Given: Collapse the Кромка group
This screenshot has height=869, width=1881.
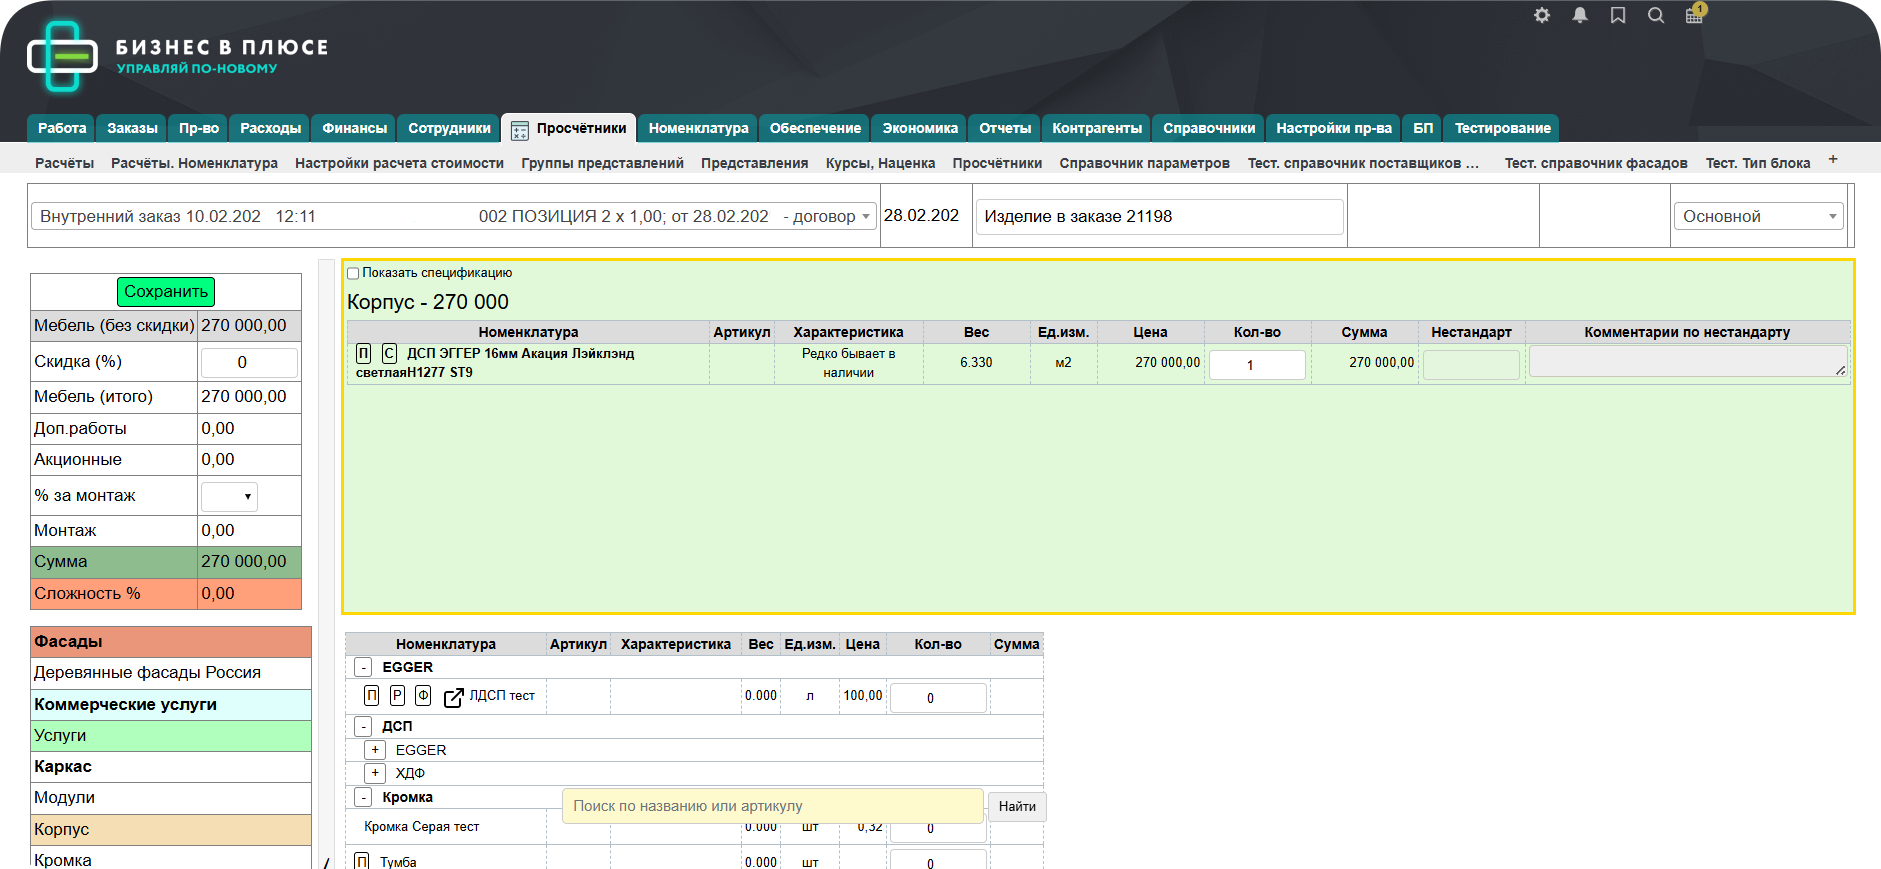Looking at the screenshot, I should [x=363, y=797].
